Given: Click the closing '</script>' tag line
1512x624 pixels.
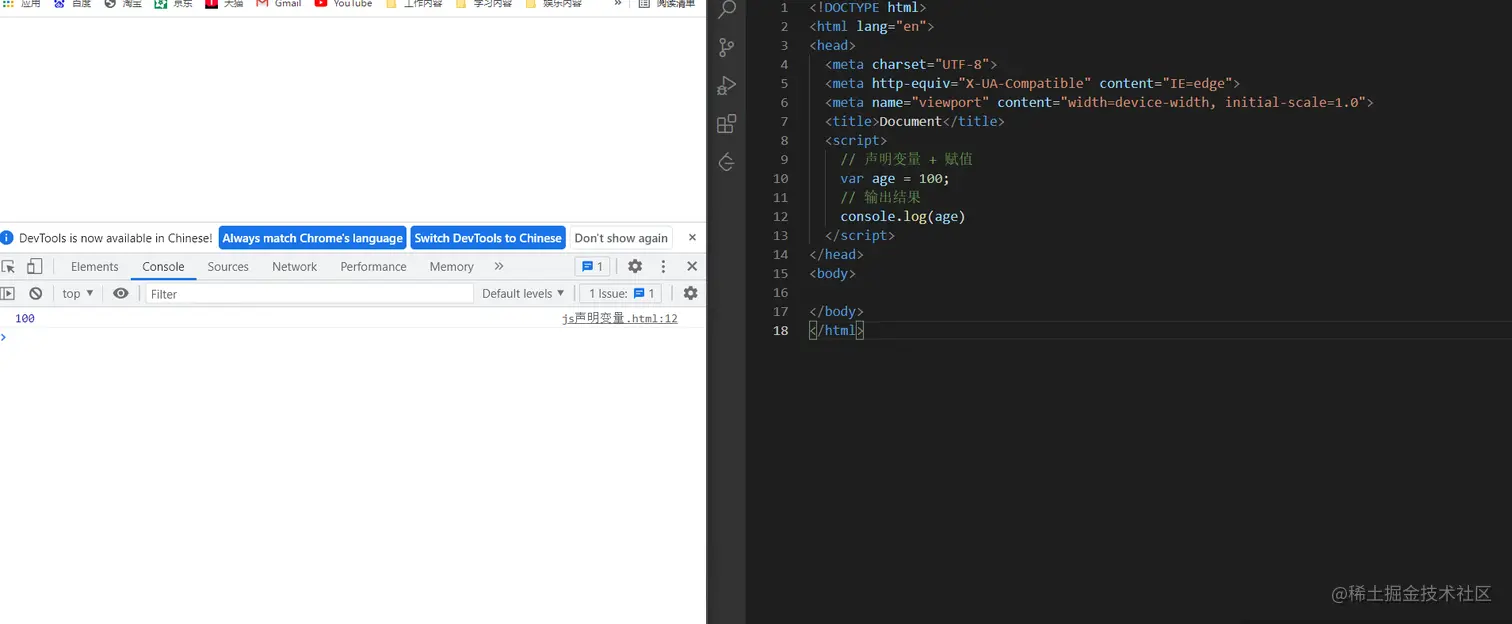Looking at the screenshot, I should (860, 235).
